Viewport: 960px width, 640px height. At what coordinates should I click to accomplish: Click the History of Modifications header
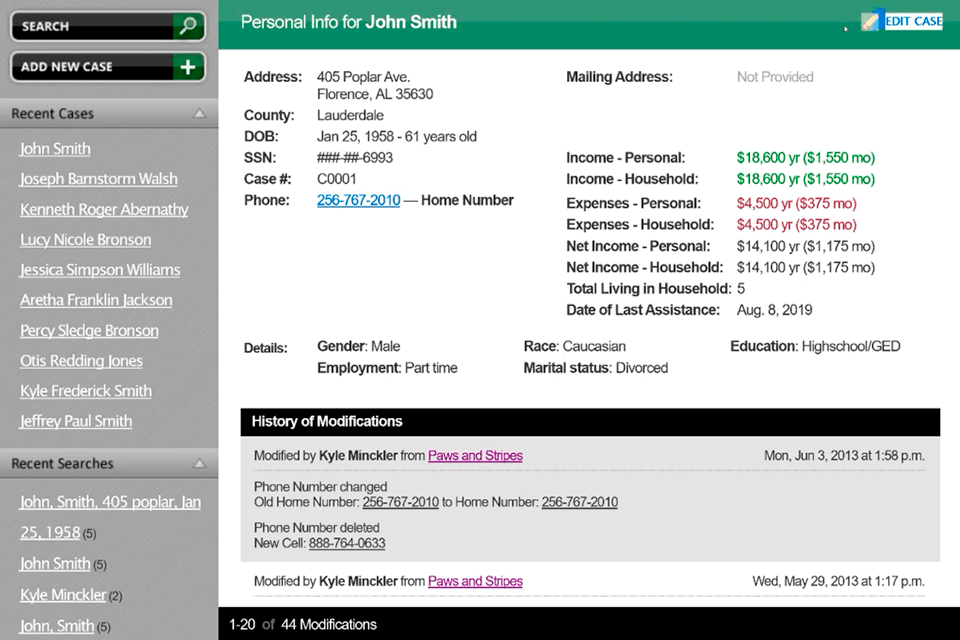point(590,422)
